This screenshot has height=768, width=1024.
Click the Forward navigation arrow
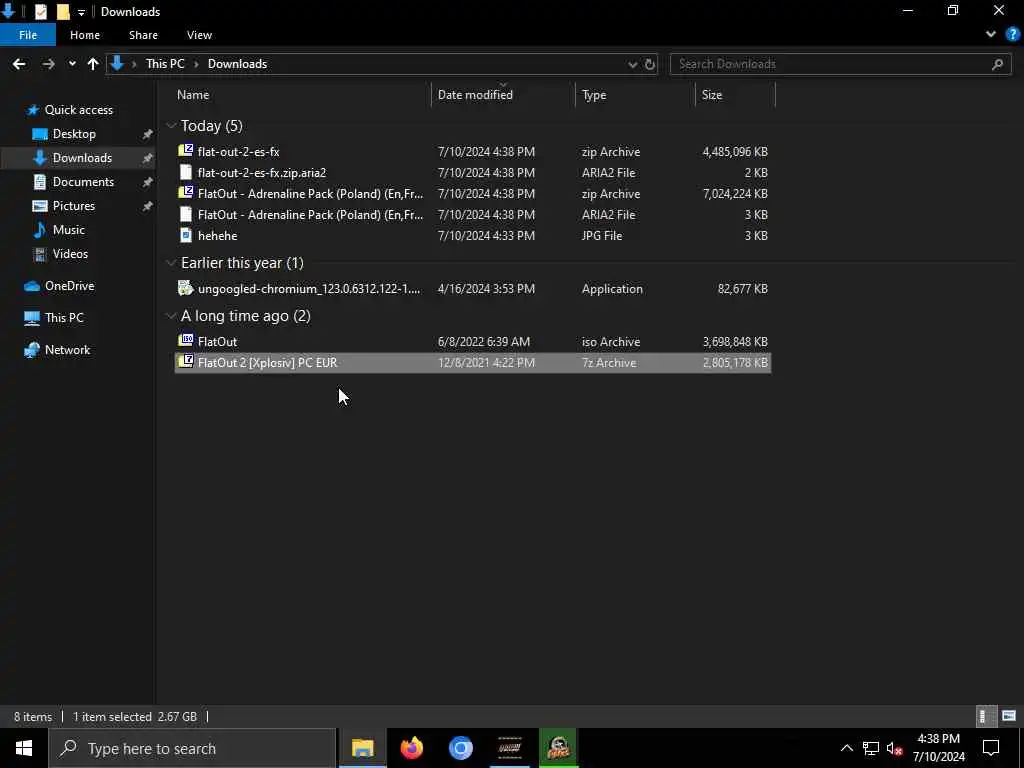coord(48,64)
